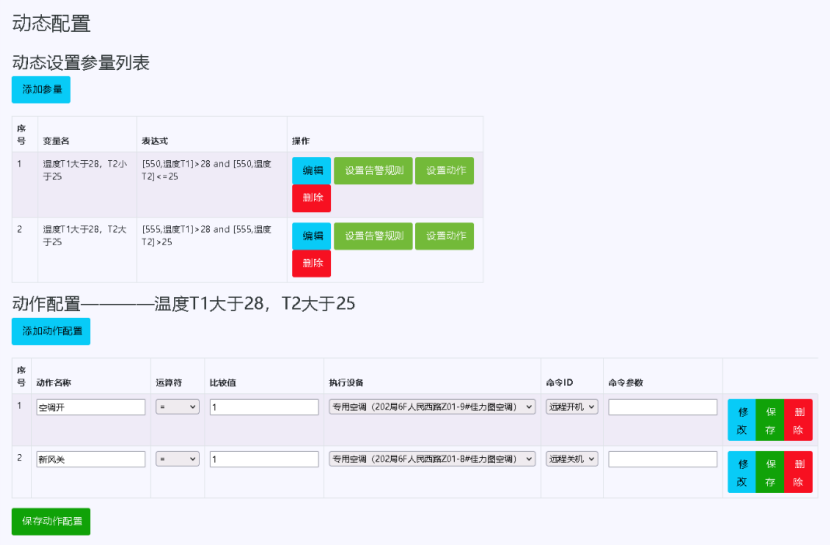
Task: Open 设置动作 for variable row 2
Action: click(x=444, y=236)
